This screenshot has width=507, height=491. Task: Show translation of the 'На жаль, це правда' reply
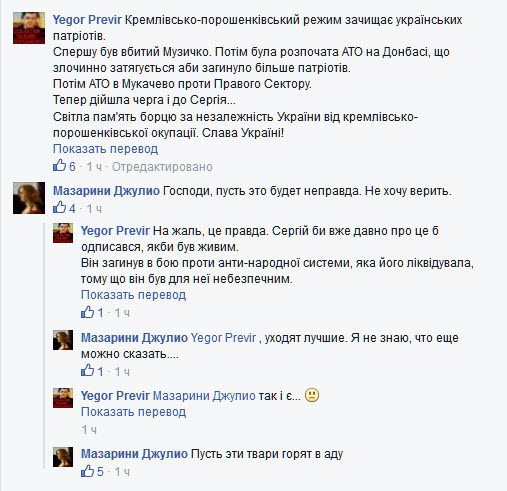point(133,295)
